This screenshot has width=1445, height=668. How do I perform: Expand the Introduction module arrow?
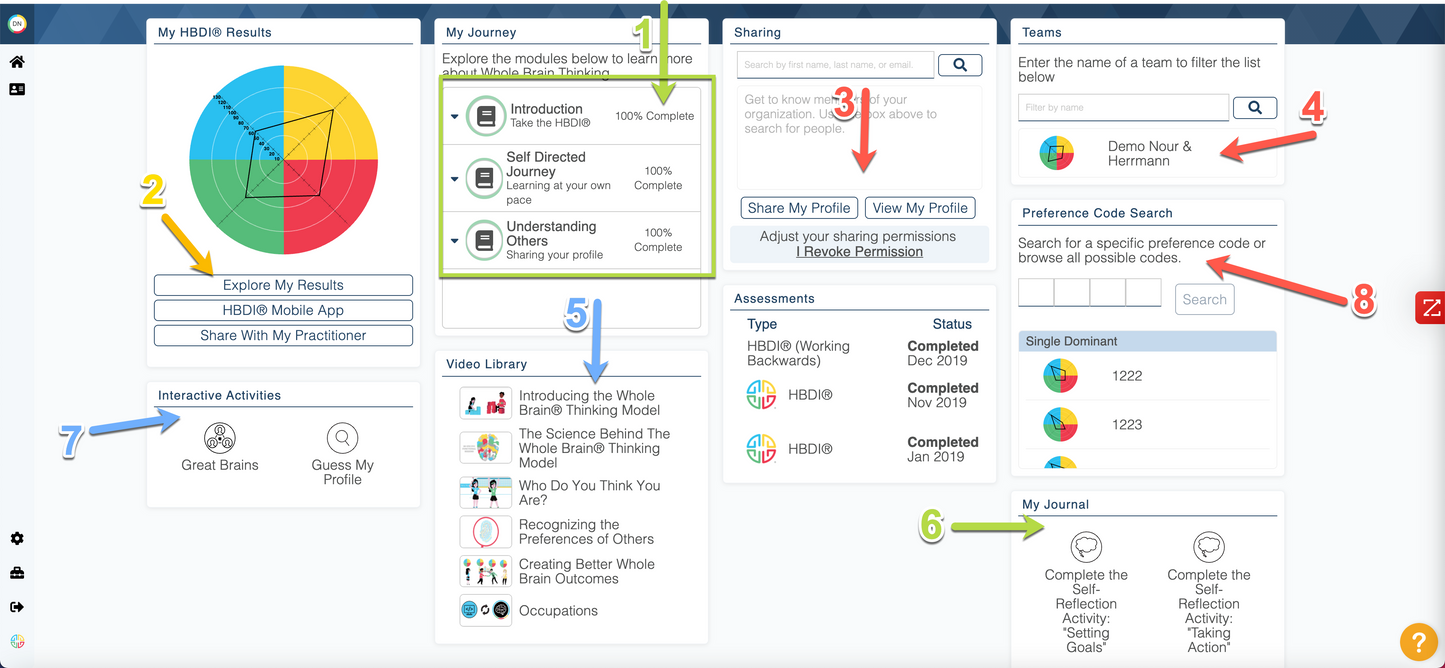coord(455,117)
